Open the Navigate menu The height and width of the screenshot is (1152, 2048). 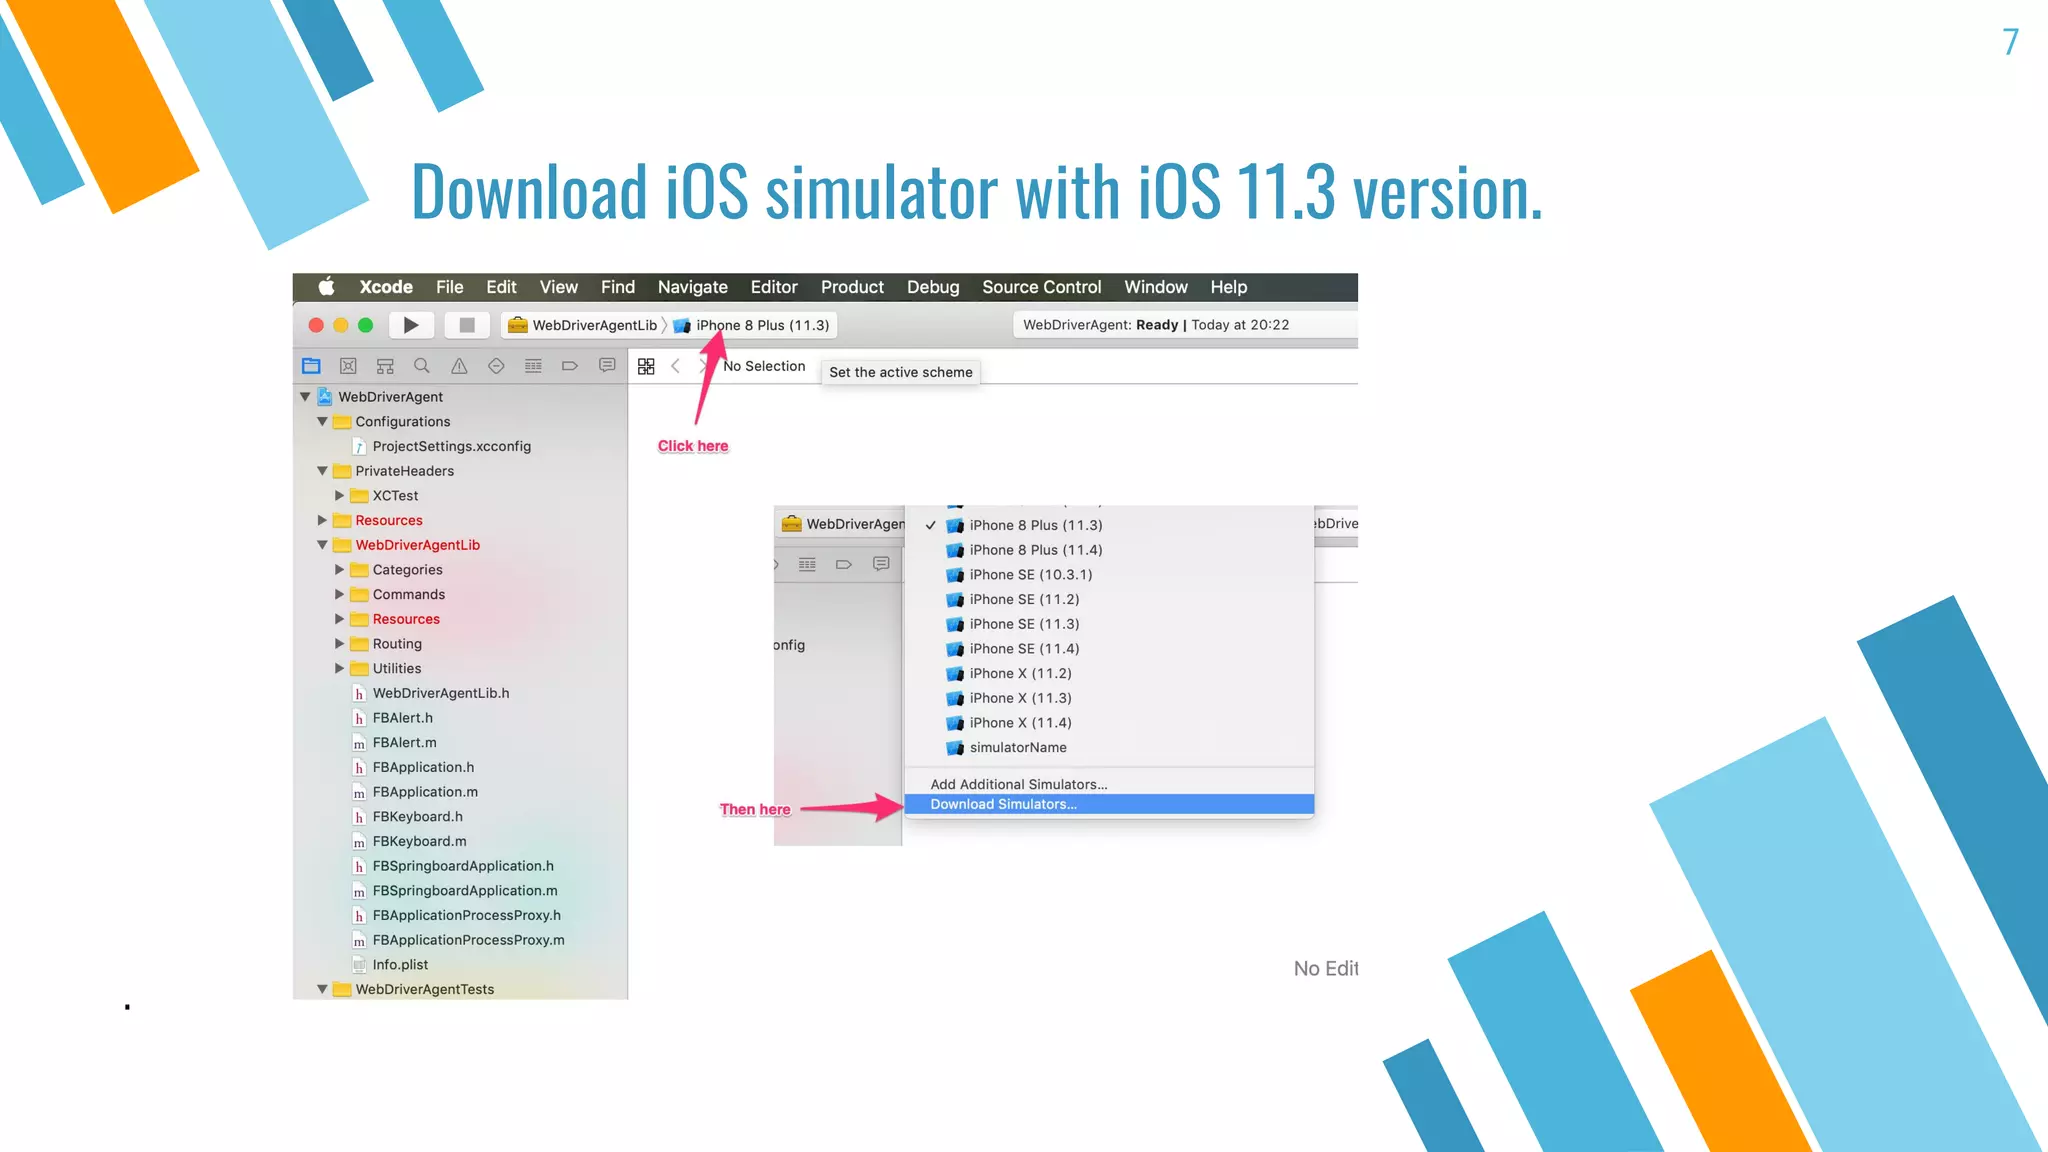[x=692, y=287]
